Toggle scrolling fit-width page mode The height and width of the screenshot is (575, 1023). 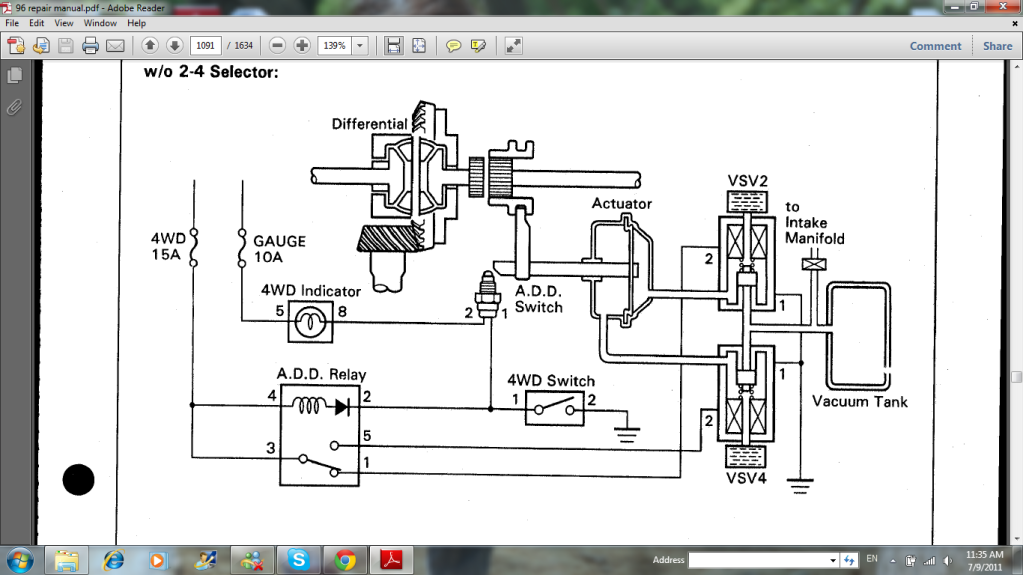tap(393, 46)
